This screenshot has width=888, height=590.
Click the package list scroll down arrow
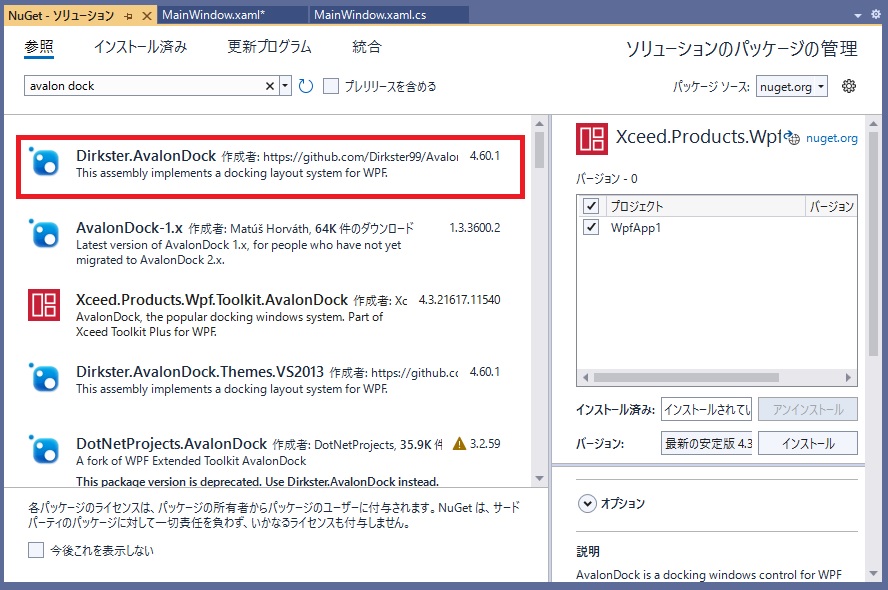(x=539, y=478)
